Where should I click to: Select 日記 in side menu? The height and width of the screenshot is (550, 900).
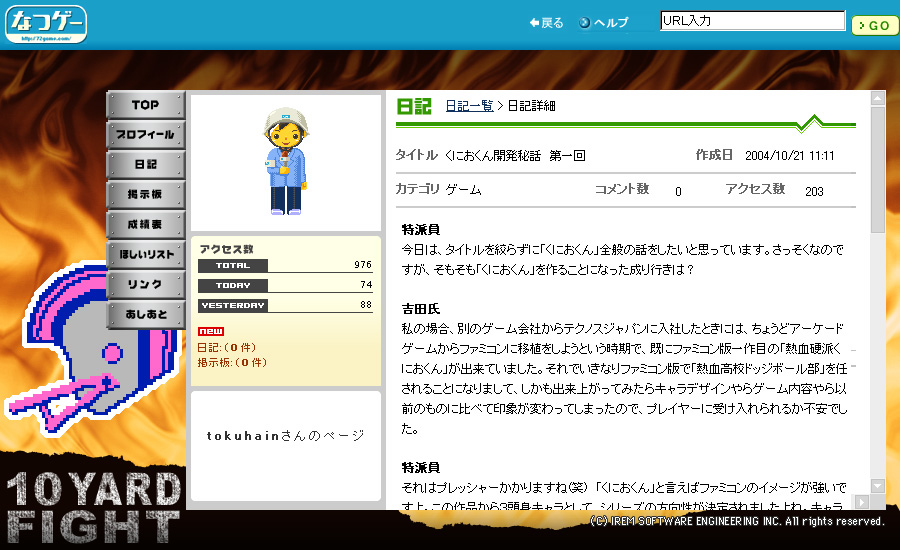coord(146,165)
